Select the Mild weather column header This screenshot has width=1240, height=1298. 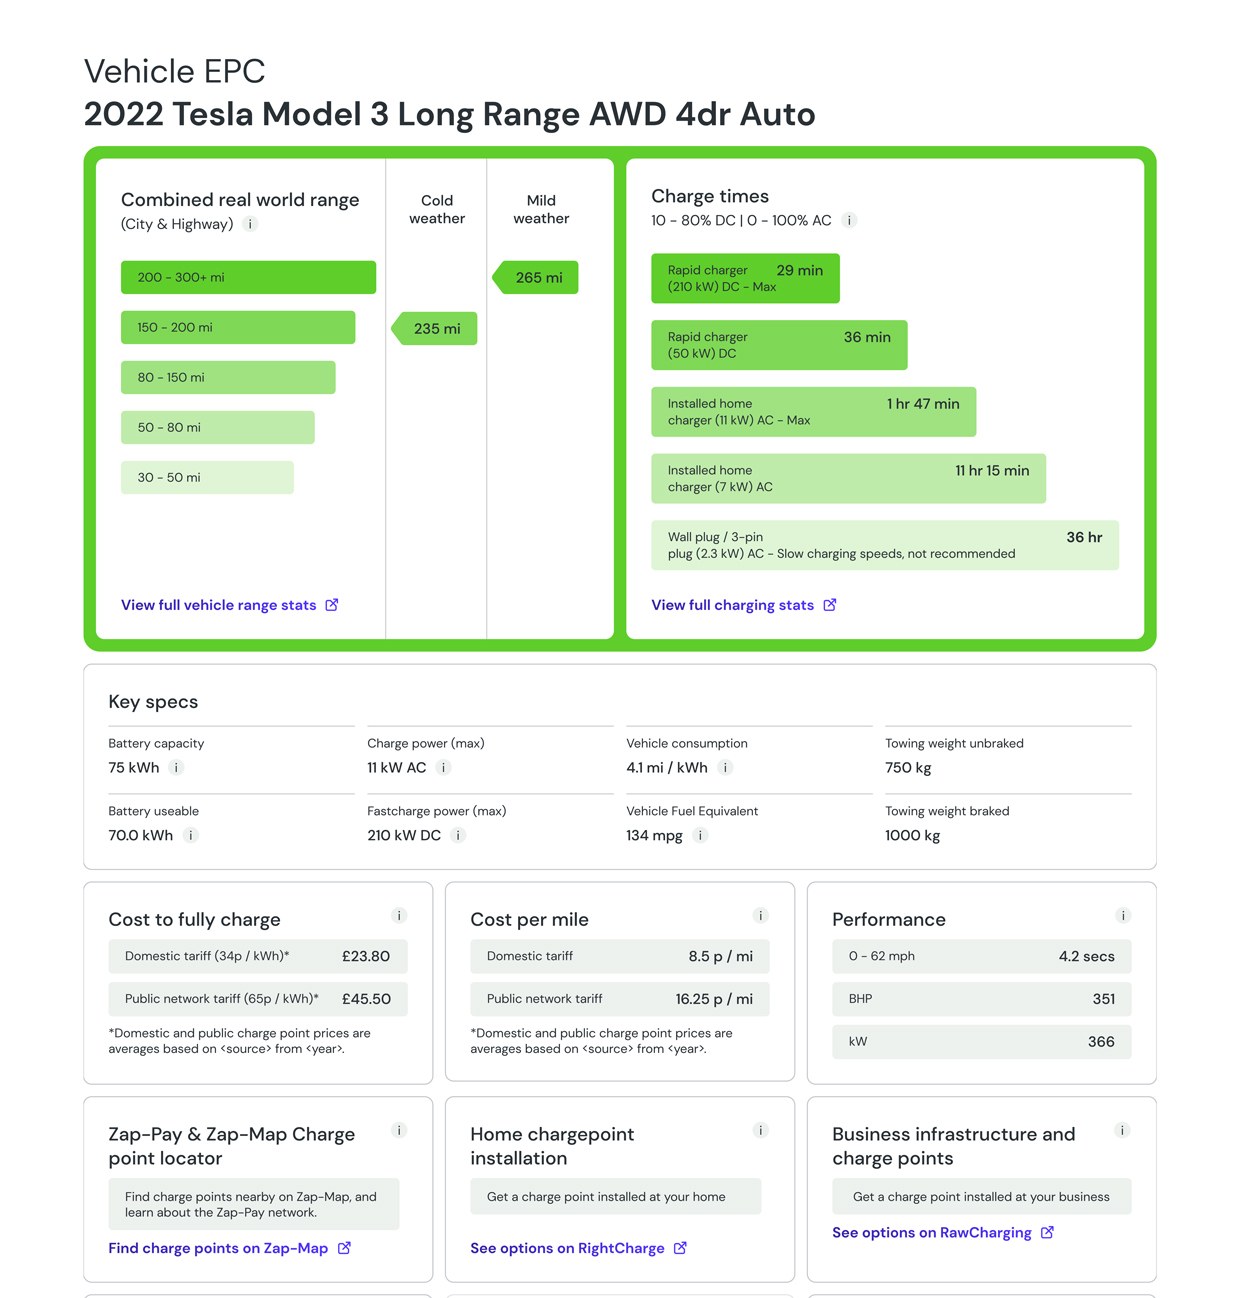point(541,209)
